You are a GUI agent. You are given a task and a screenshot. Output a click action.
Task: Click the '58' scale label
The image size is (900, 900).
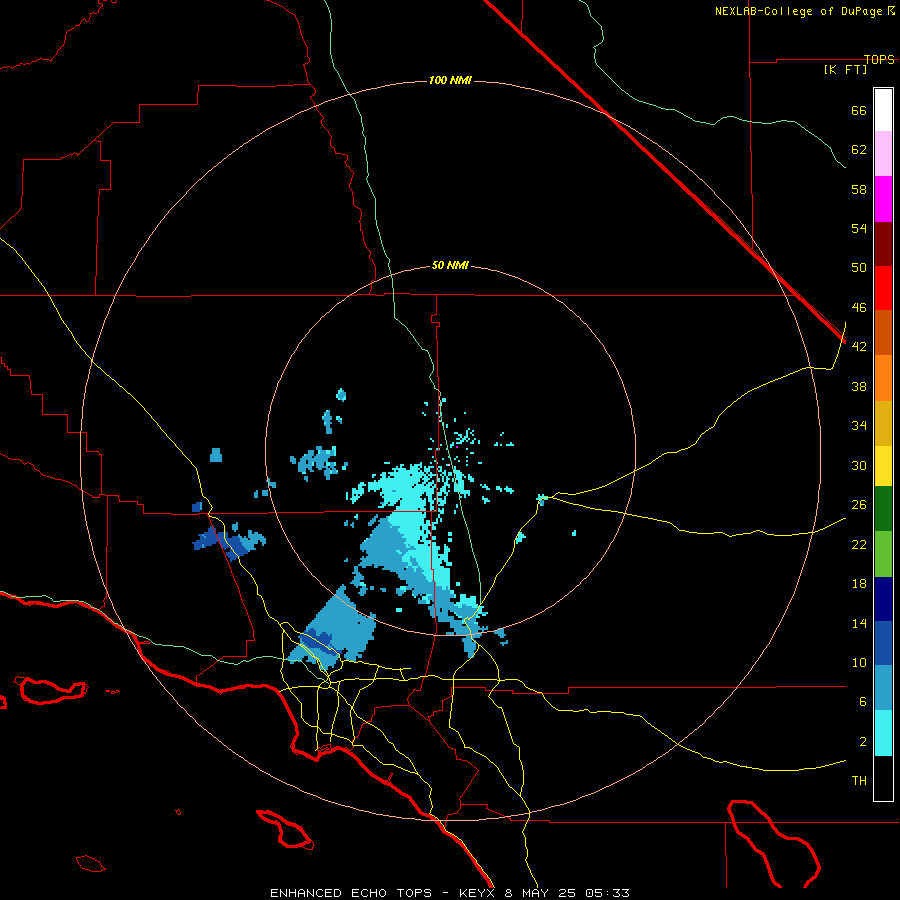point(859,189)
